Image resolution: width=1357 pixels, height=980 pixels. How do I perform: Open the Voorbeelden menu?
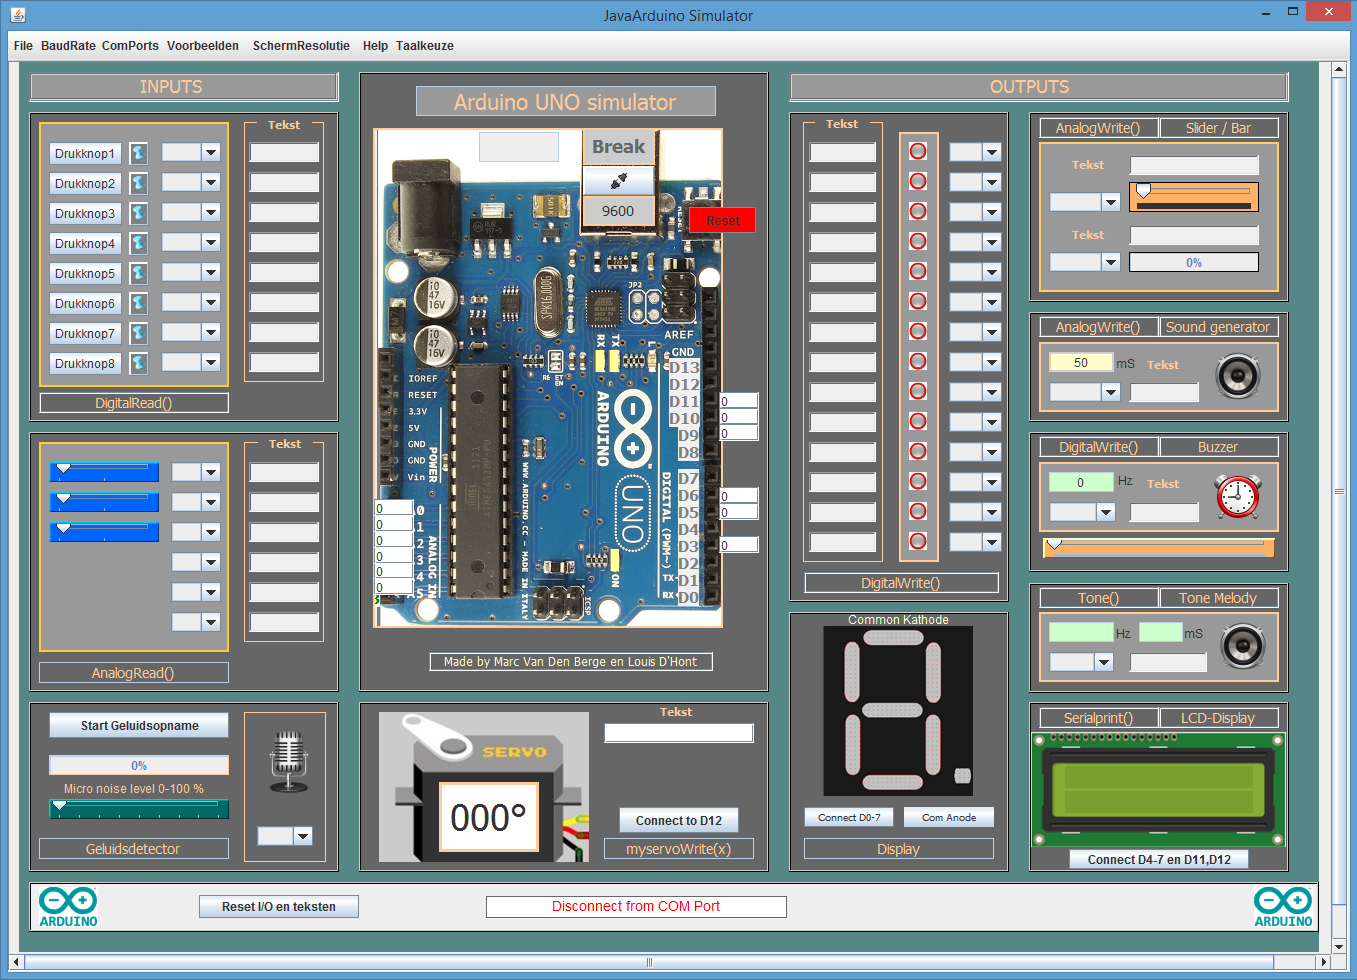pos(203,46)
